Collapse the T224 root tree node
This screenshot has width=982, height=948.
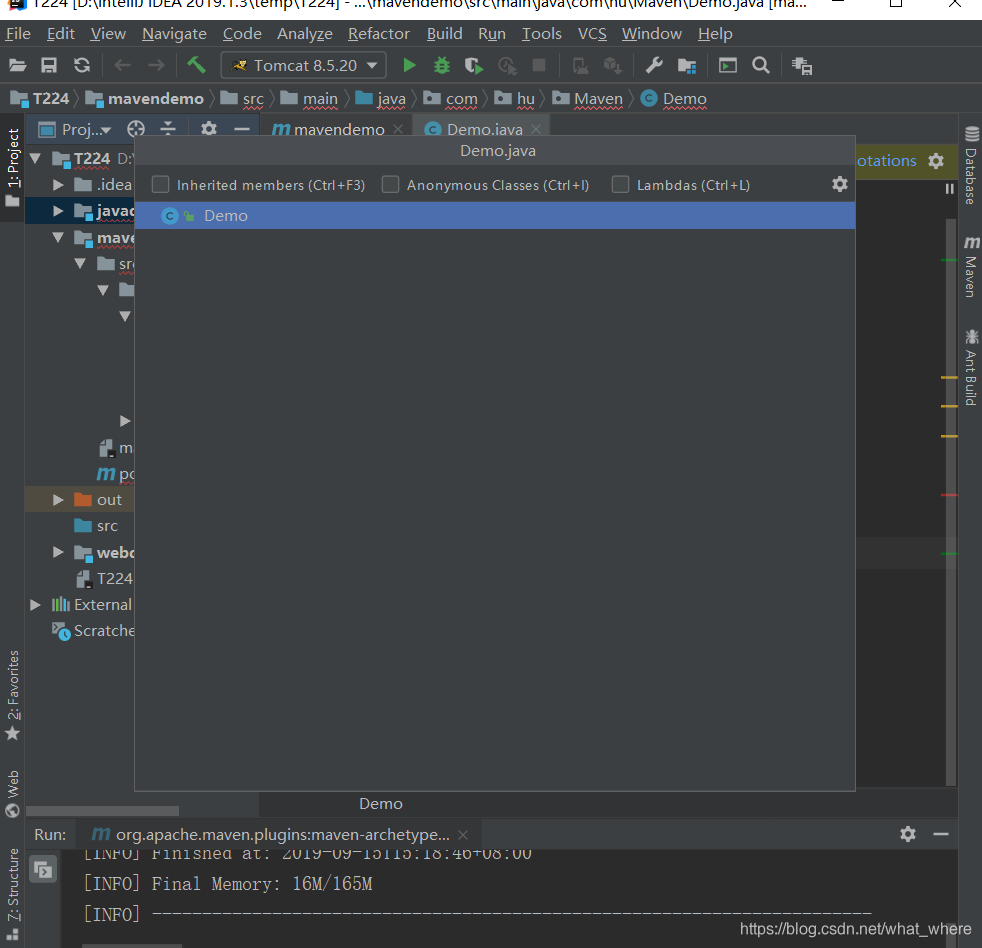point(35,158)
